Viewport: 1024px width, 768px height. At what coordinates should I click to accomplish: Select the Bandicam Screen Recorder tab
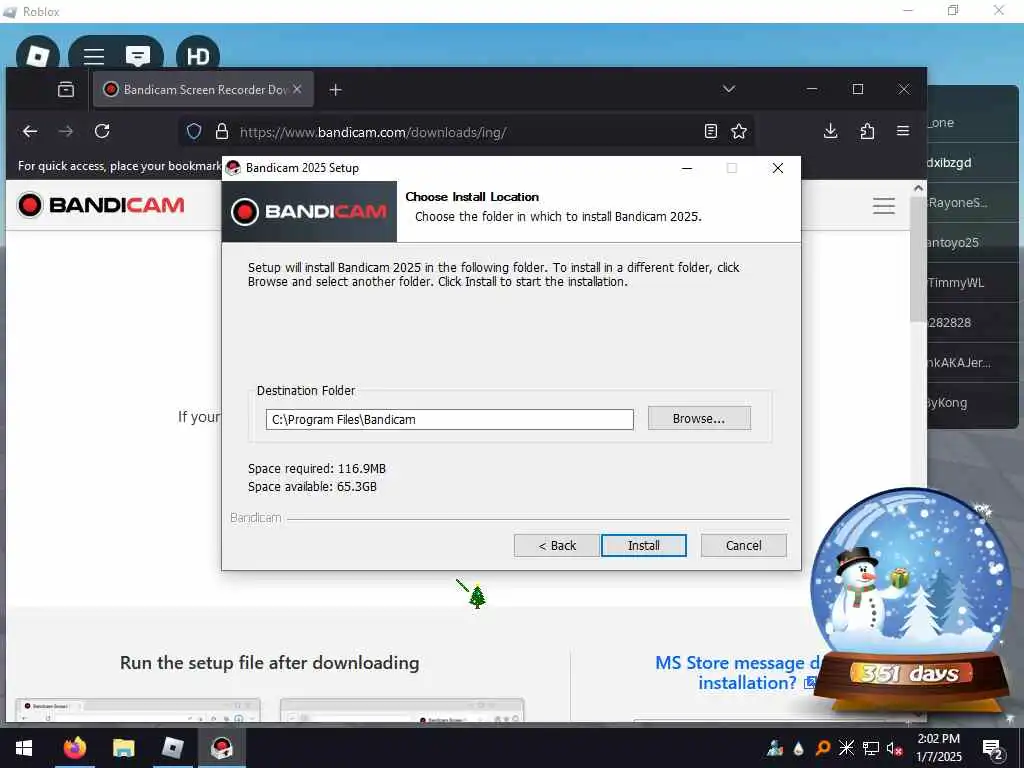[x=203, y=89]
